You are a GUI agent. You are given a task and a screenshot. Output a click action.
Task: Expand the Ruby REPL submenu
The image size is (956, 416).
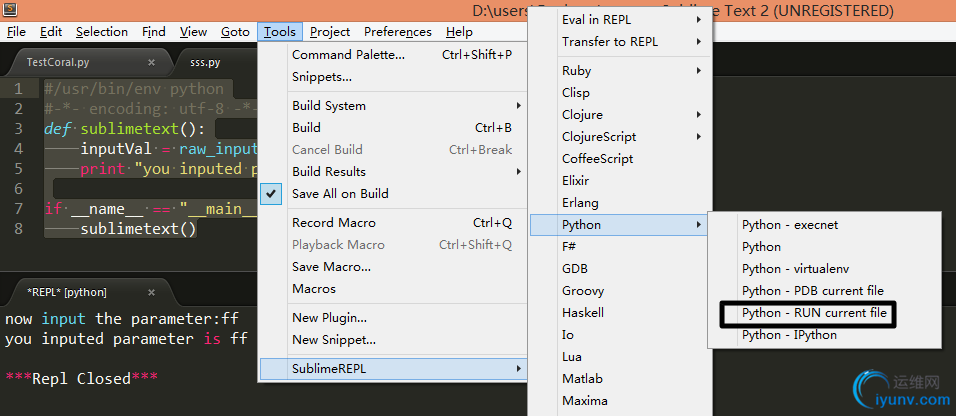(576, 71)
